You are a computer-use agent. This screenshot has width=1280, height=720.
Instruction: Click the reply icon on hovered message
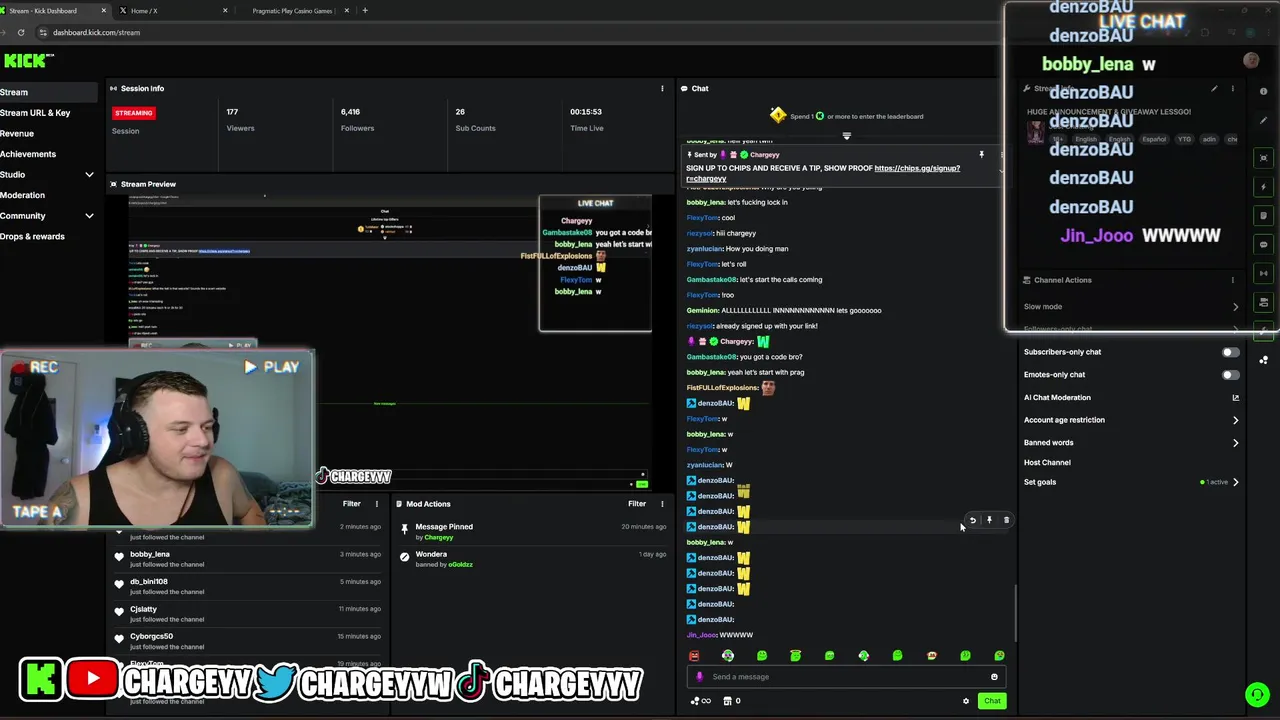pos(972,520)
